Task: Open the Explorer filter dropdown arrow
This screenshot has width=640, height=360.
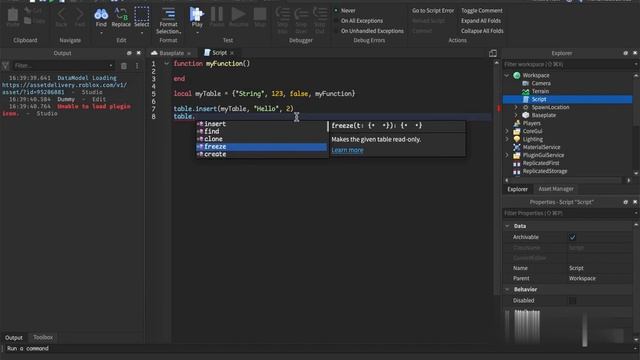Action: (x=636, y=64)
